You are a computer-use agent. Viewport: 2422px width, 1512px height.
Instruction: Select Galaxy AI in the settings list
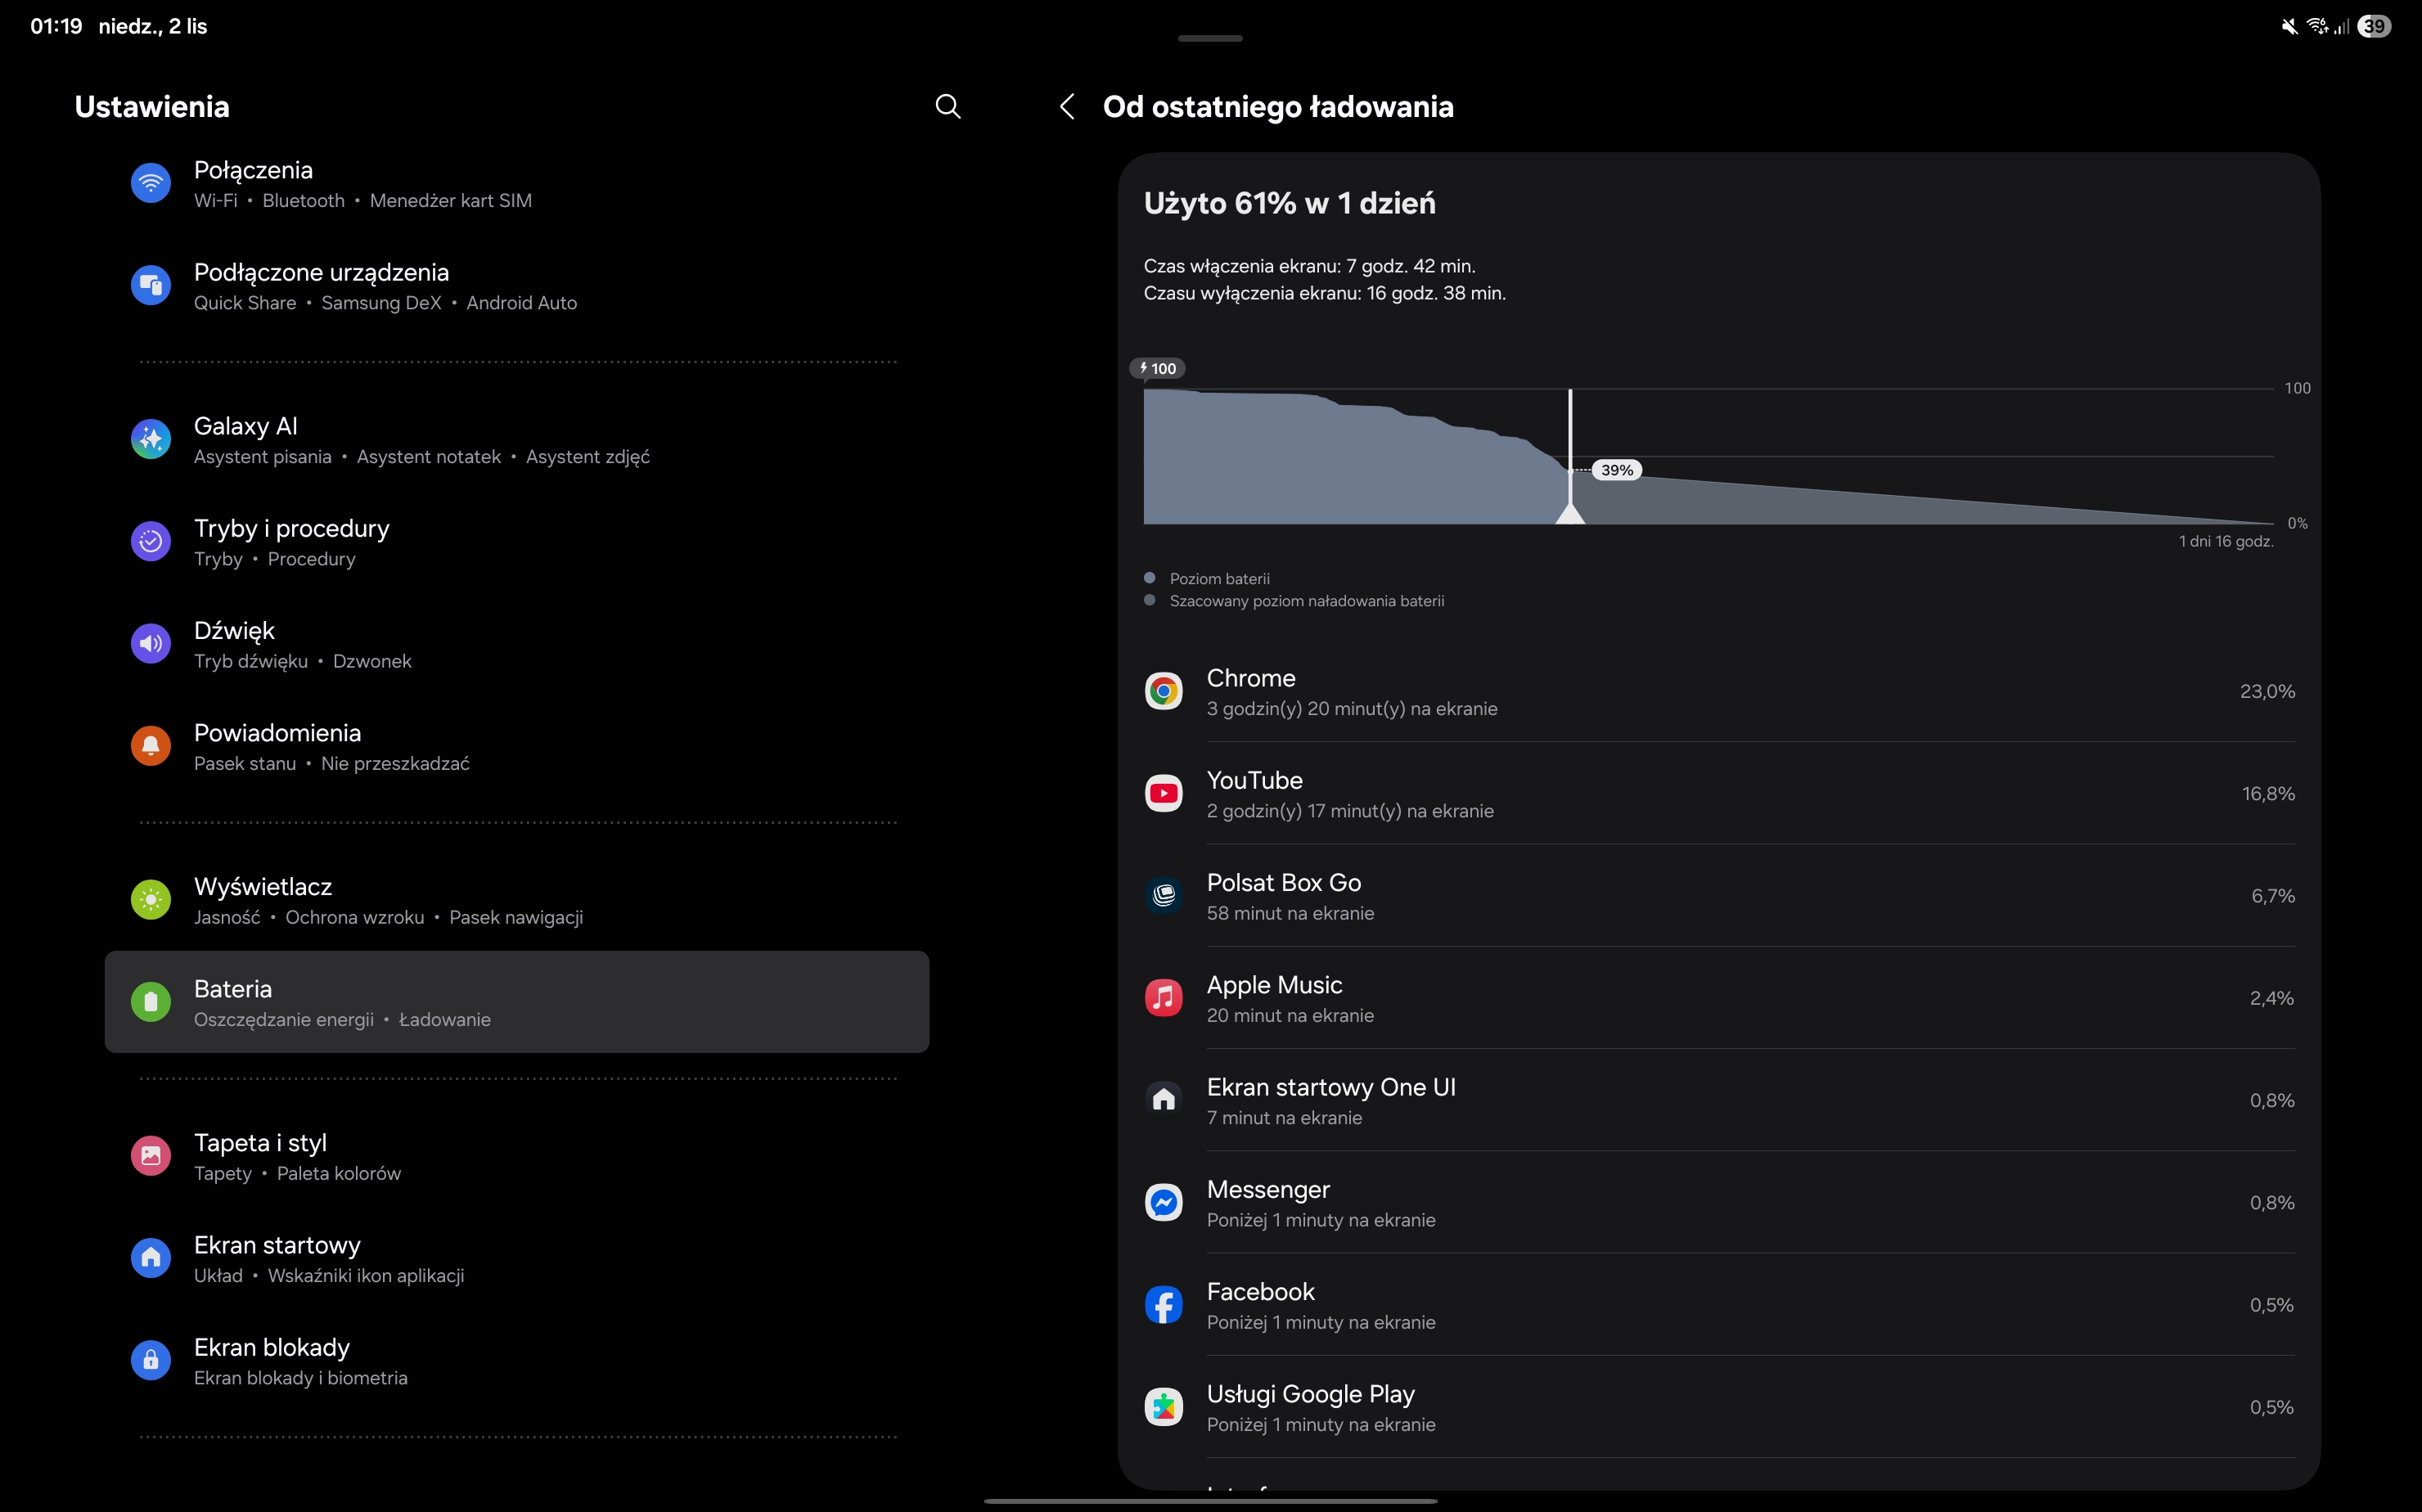(x=516, y=440)
